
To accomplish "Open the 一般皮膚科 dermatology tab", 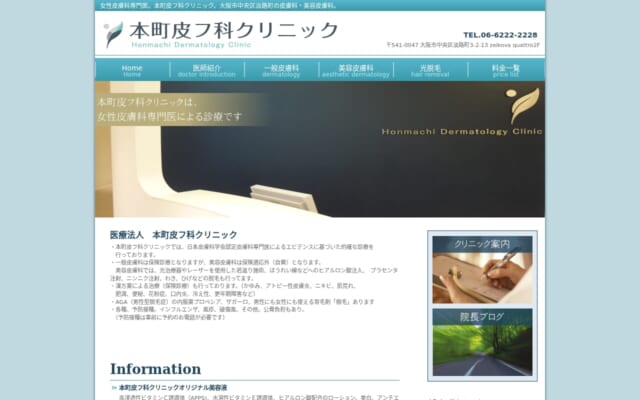I will coord(281,70).
